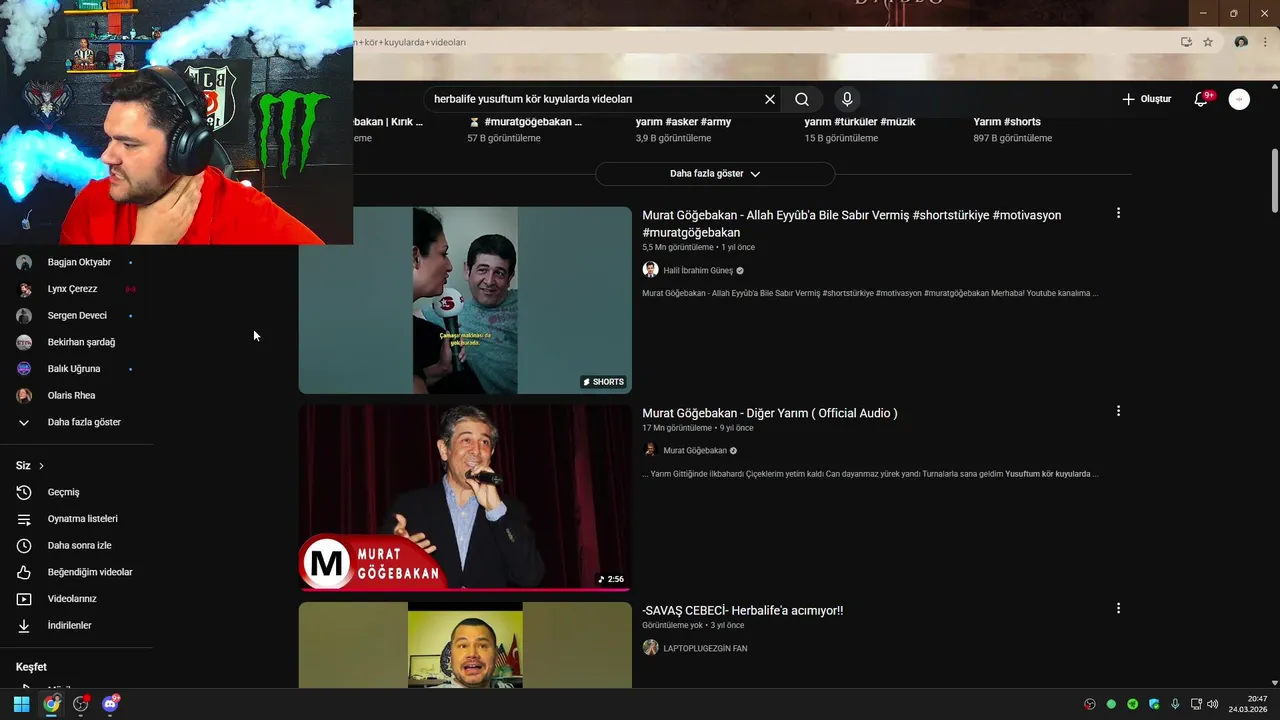
Task: Start voice search with the microphone icon
Action: point(847,99)
